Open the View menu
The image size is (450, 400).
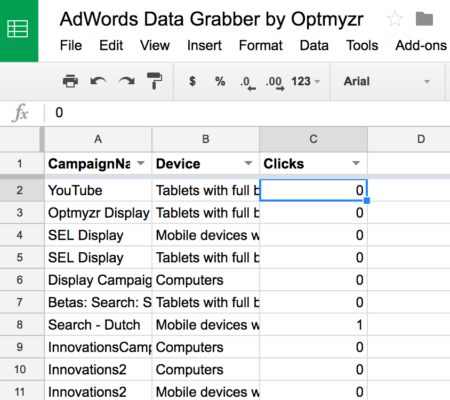tap(155, 45)
